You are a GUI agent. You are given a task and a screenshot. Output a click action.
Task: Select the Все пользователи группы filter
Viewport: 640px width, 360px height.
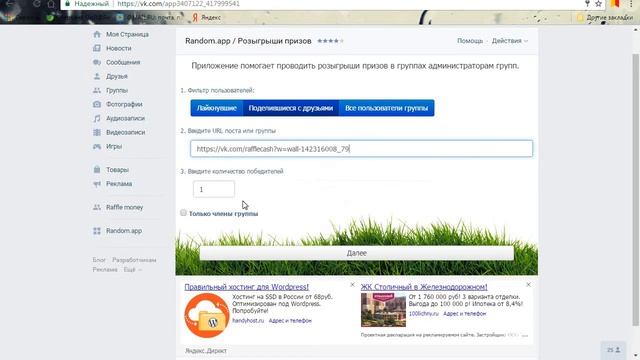tap(387, 108)
